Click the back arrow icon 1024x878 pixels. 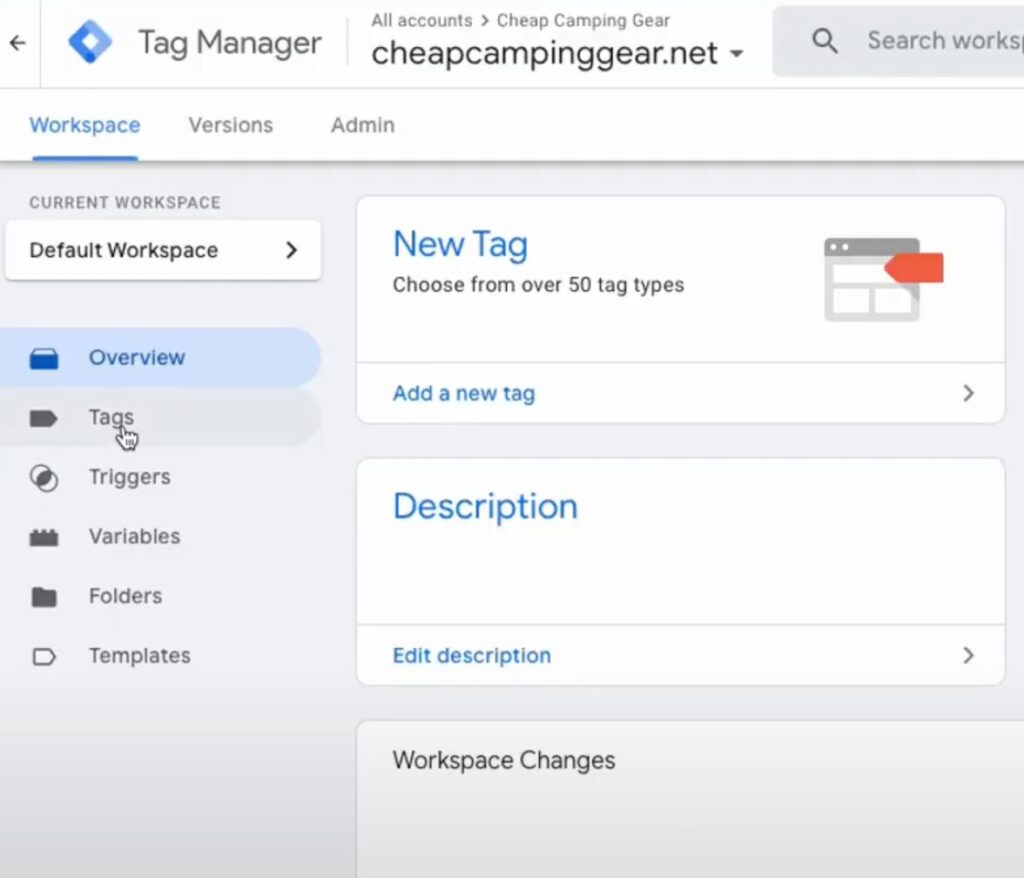point(18,43)
